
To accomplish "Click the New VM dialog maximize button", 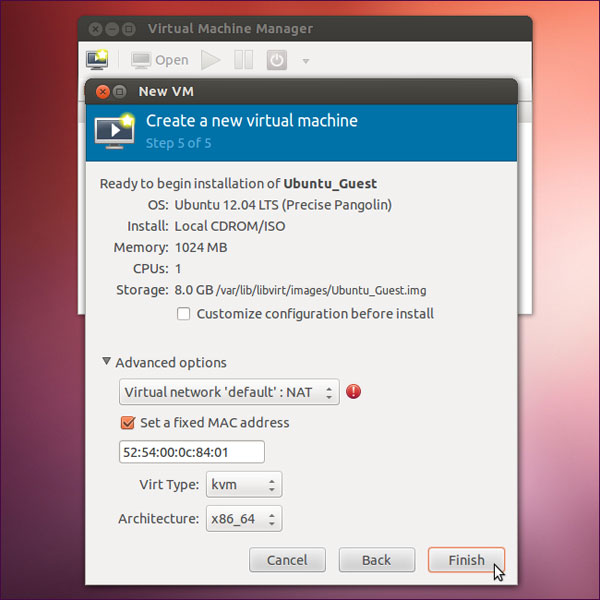I will 120,92.
